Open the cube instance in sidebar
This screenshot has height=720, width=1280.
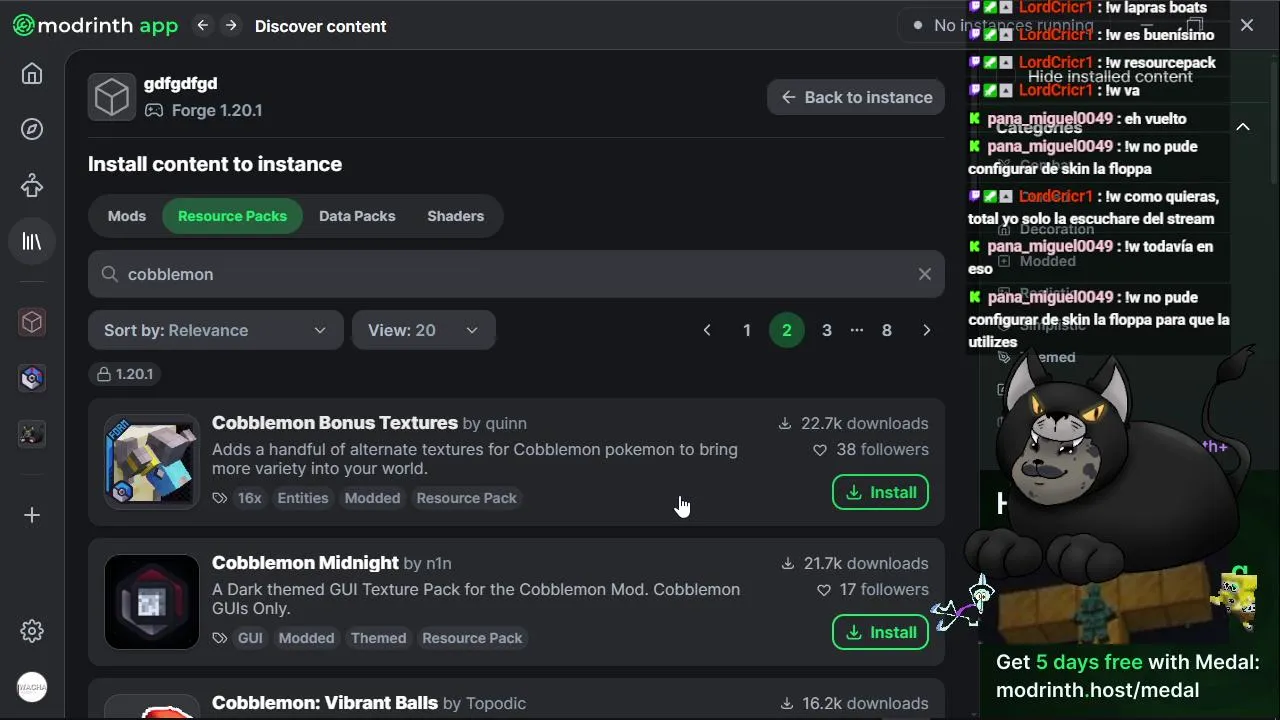[x=32, y=322]
